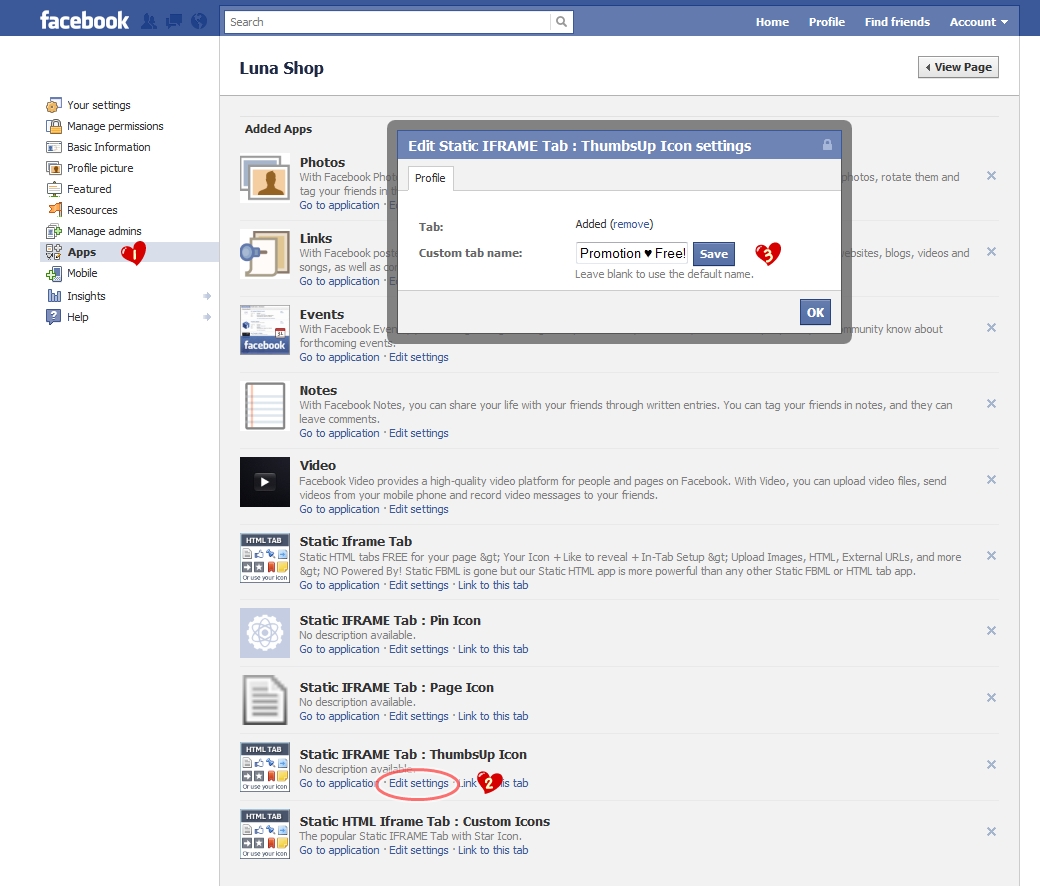
Task: Click the Facebook logo
Action: tap(84, 21)
